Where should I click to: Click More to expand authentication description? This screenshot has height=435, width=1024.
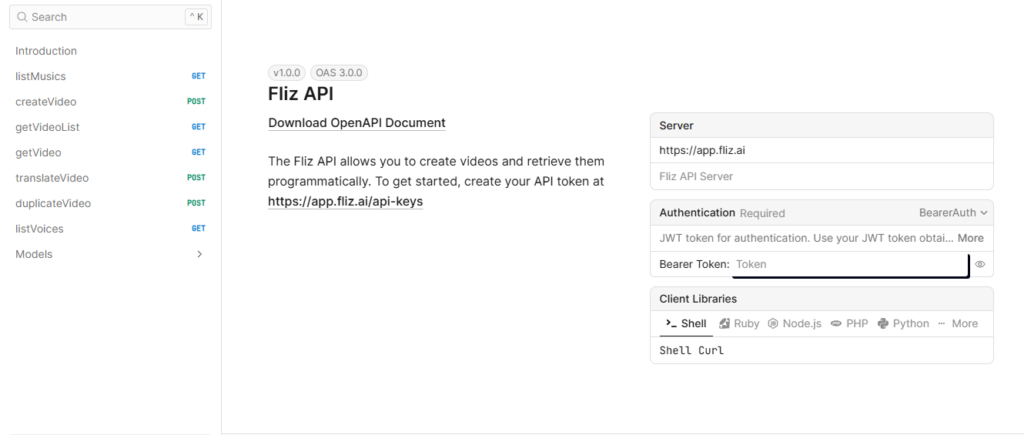[970, 238]
